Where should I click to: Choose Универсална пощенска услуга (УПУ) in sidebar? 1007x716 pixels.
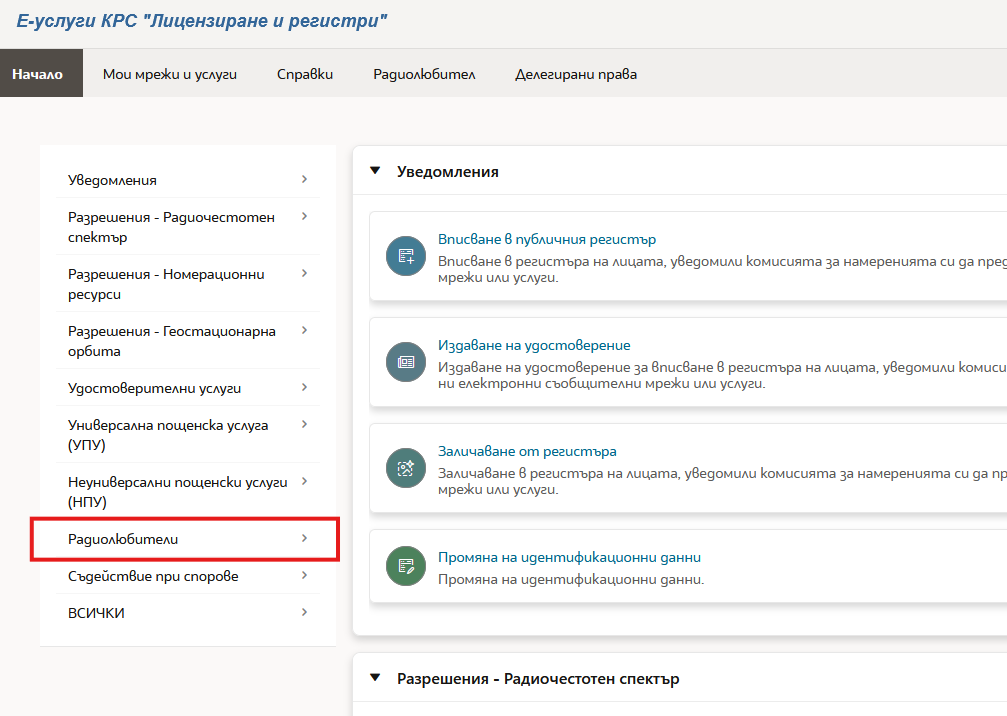[168, 435]
